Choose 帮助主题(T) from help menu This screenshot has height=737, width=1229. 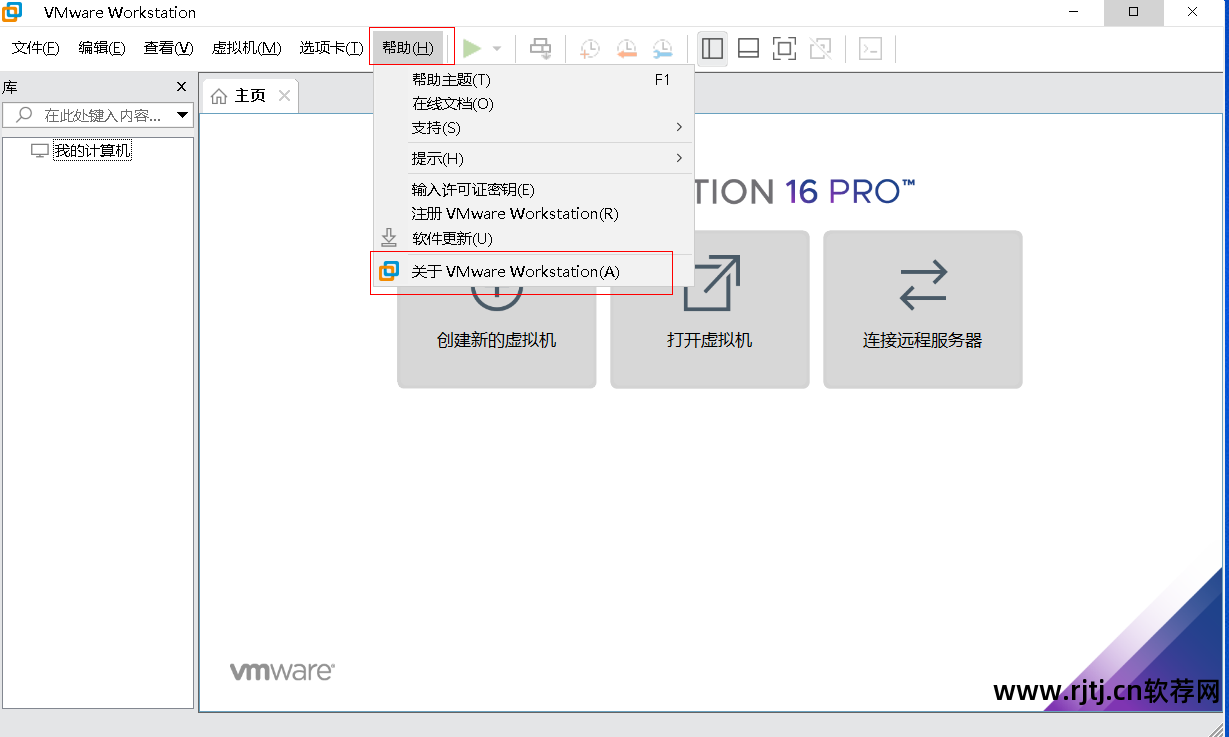click(533, 80)
